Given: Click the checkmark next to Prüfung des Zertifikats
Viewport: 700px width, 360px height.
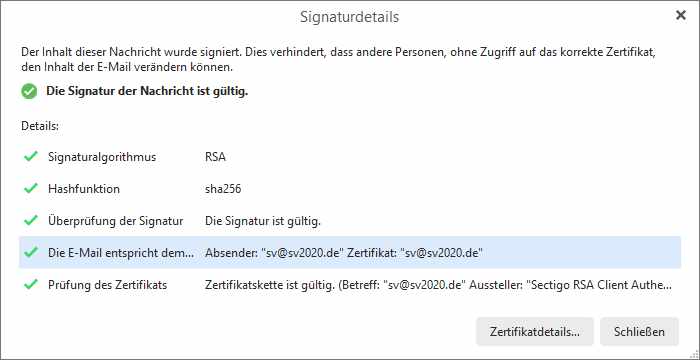Looking at the screenshot, I should [x=30, y=285].
